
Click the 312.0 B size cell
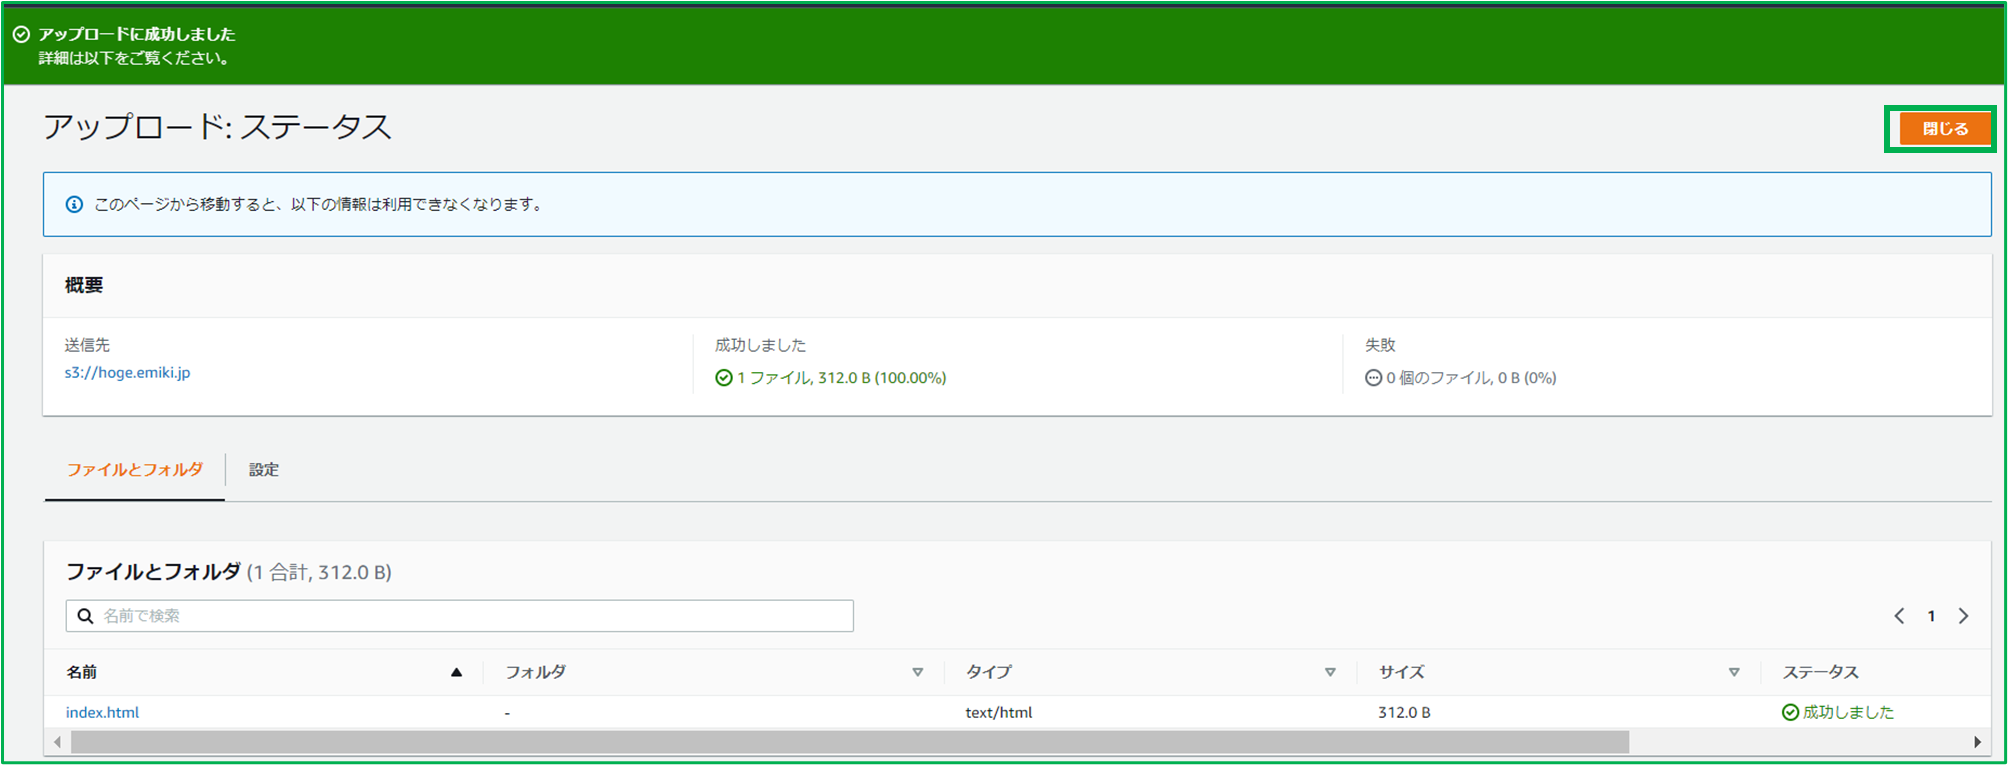1404,712
